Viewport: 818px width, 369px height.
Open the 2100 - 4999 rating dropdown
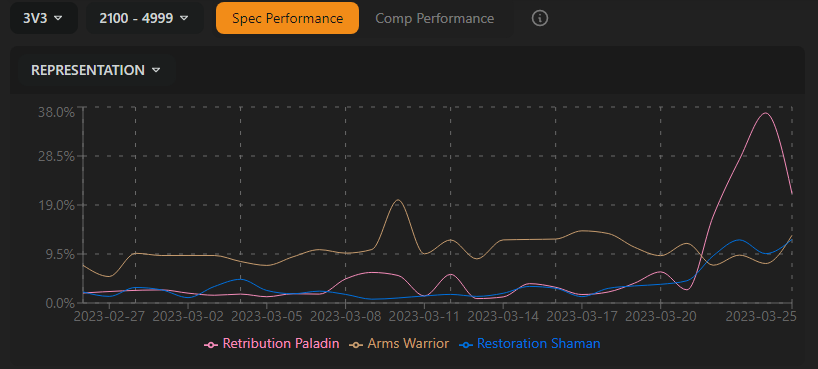[145, 18]
